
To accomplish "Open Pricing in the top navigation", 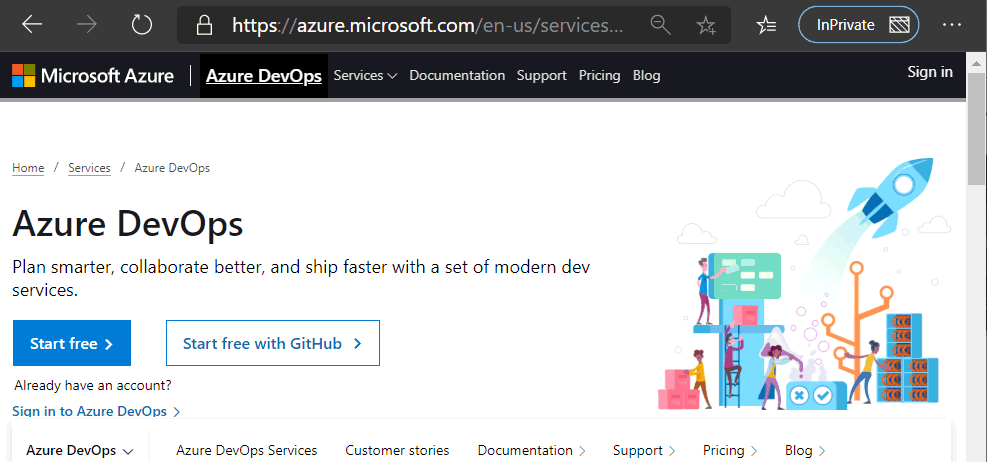I will pyautogui.click(x=599, y=76).
